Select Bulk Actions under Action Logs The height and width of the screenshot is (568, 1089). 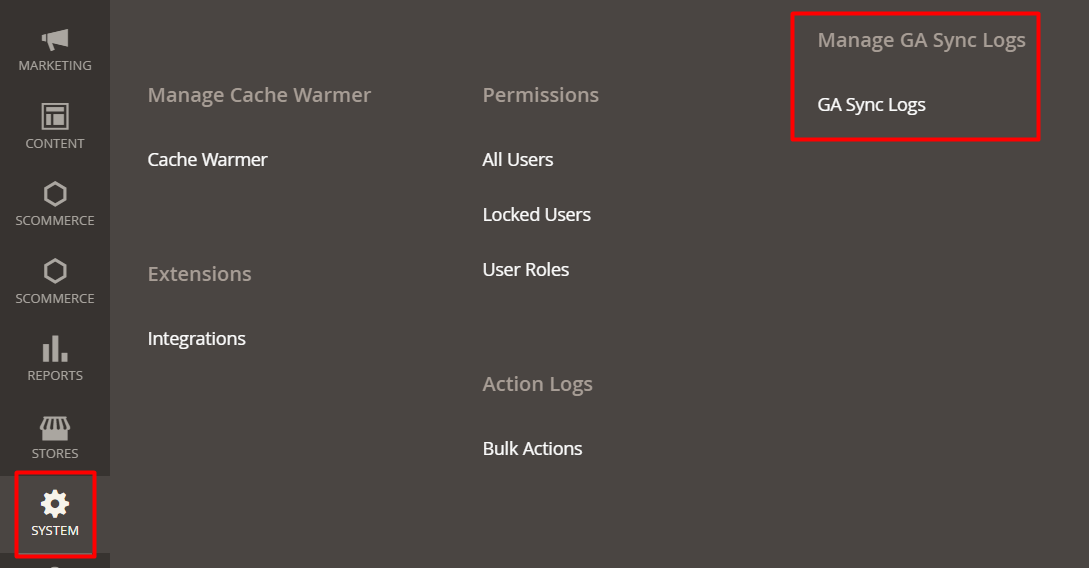pos(532,449)
